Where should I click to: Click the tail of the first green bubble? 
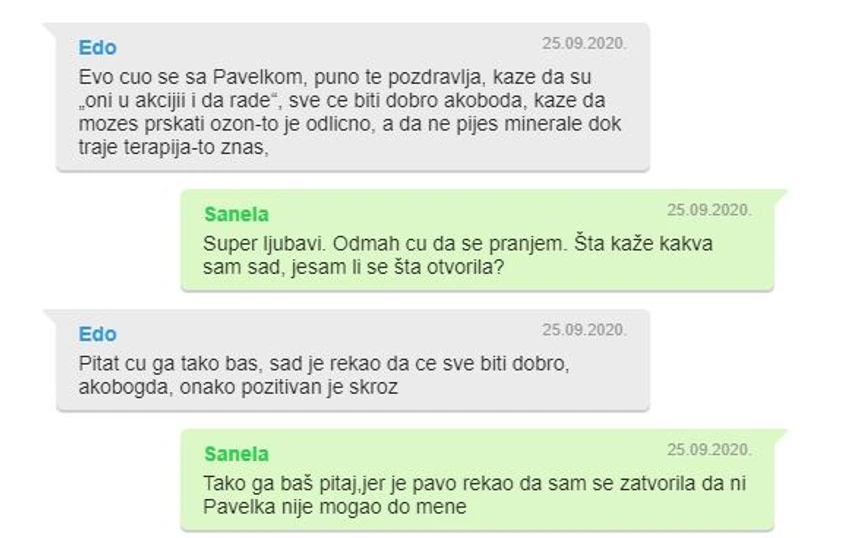(x=780, y=196)
